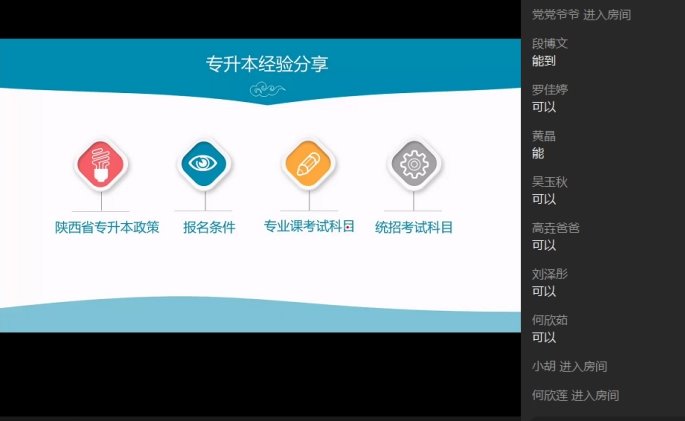Image resolution: width=685 pixels, height=421 pixels.
Task: Click the cloud ornament under the title
Action: click(x=267, y=90)
